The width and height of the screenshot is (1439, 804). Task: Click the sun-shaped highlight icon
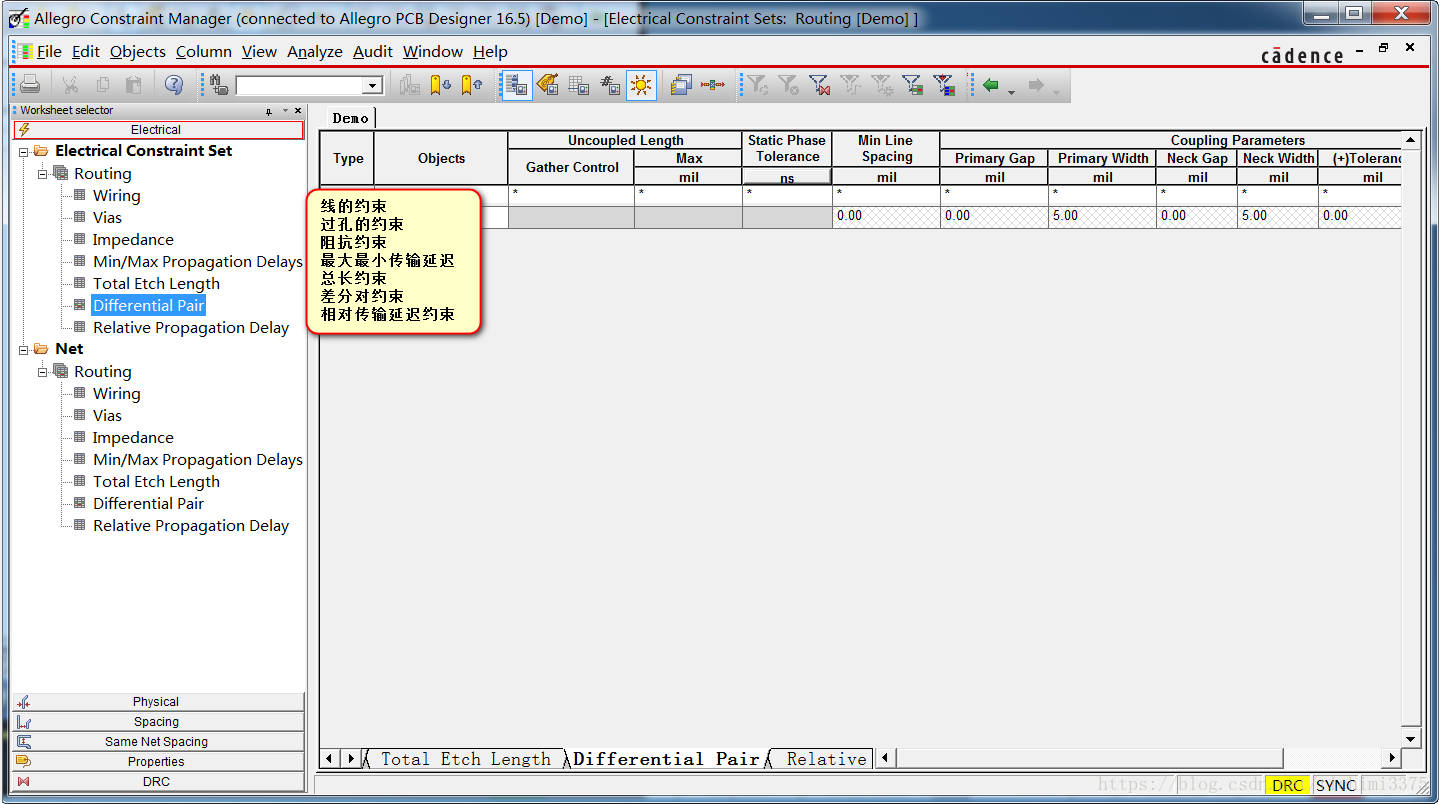click(641, 85)
